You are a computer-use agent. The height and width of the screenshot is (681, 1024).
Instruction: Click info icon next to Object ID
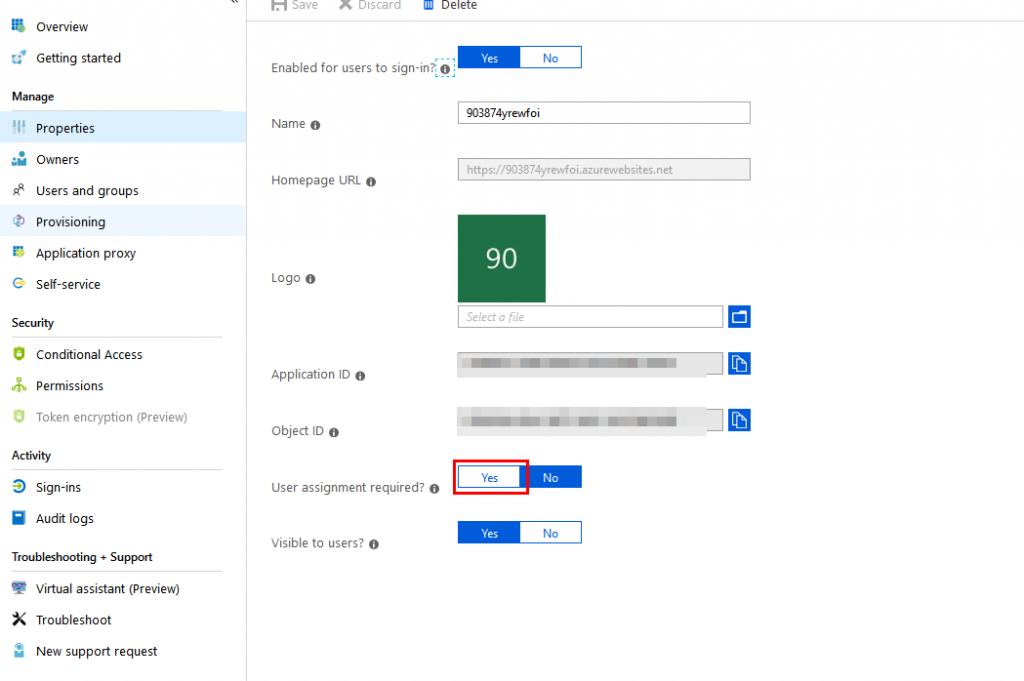tap(334, 432)
